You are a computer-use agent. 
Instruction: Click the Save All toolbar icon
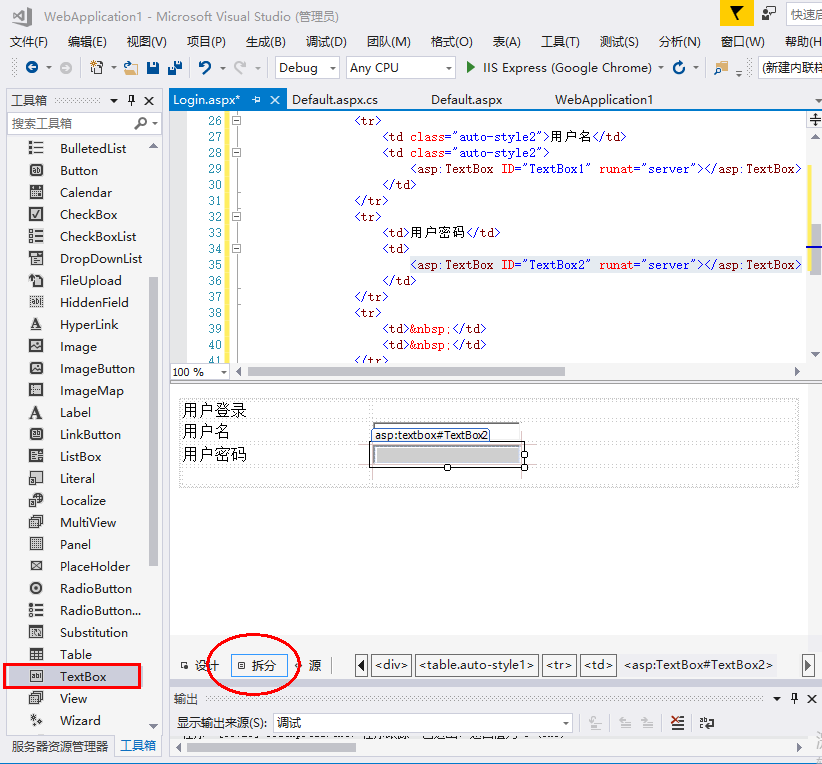174,68
